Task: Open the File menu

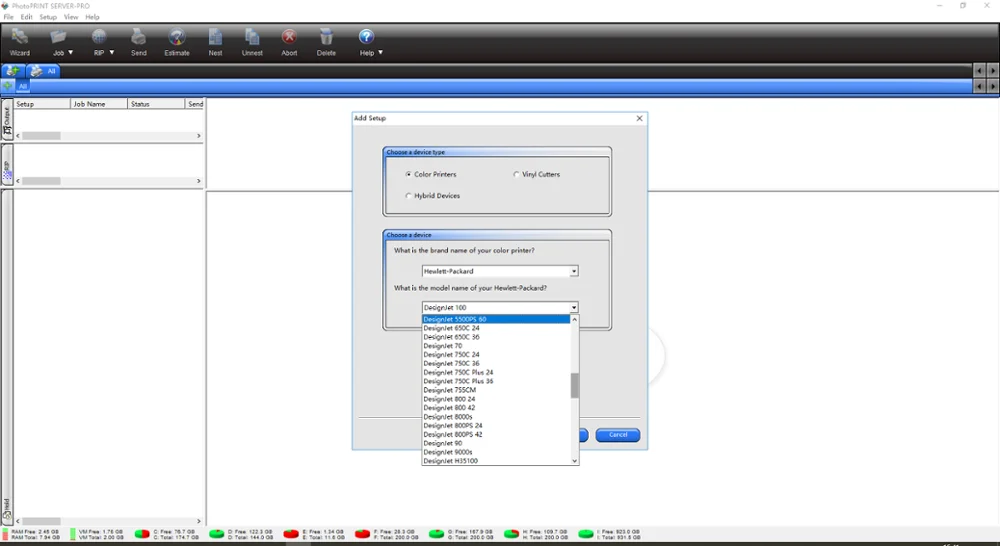Action: coord(8,17)
